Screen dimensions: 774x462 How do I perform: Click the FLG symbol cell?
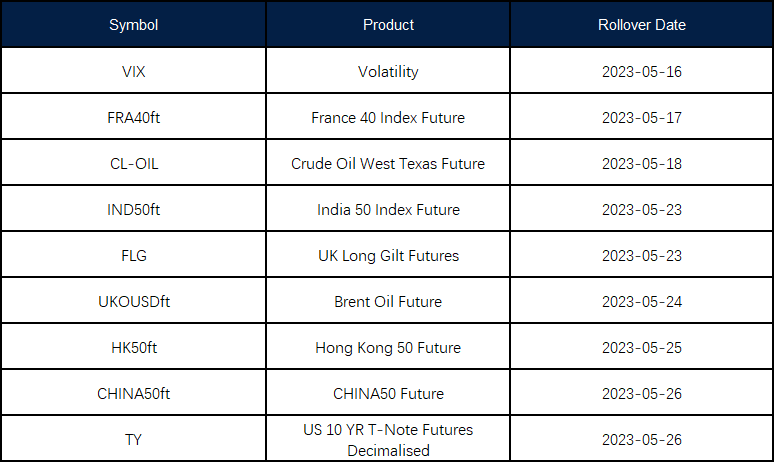[133, 256]
